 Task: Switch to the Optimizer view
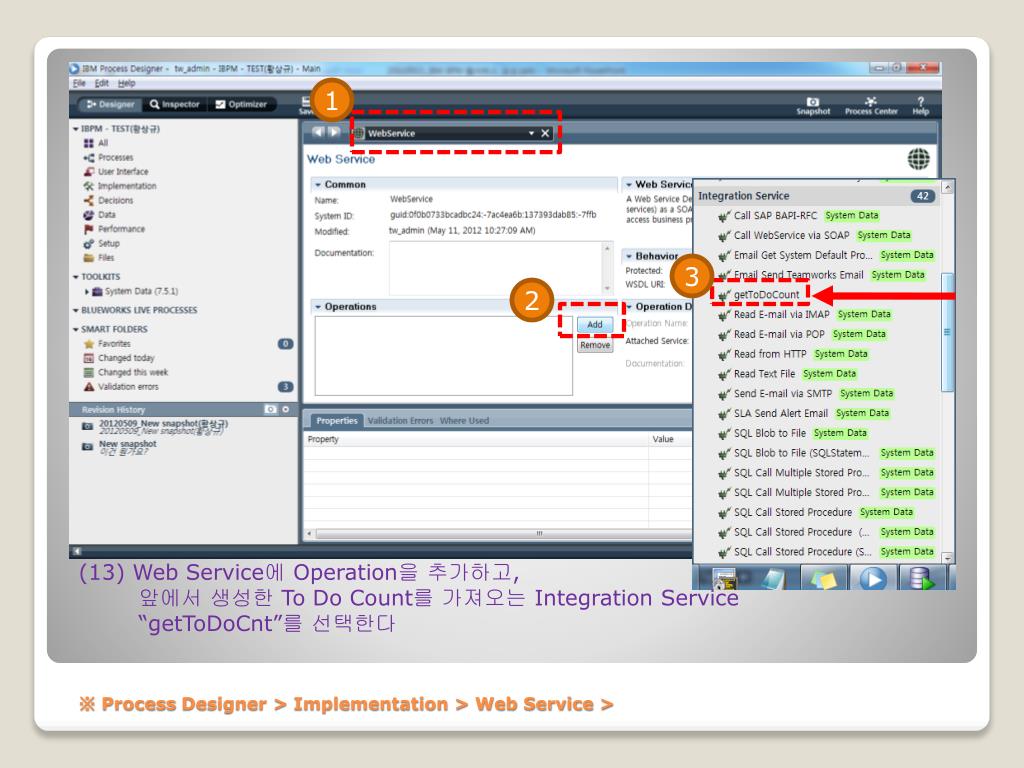point(242,104)
